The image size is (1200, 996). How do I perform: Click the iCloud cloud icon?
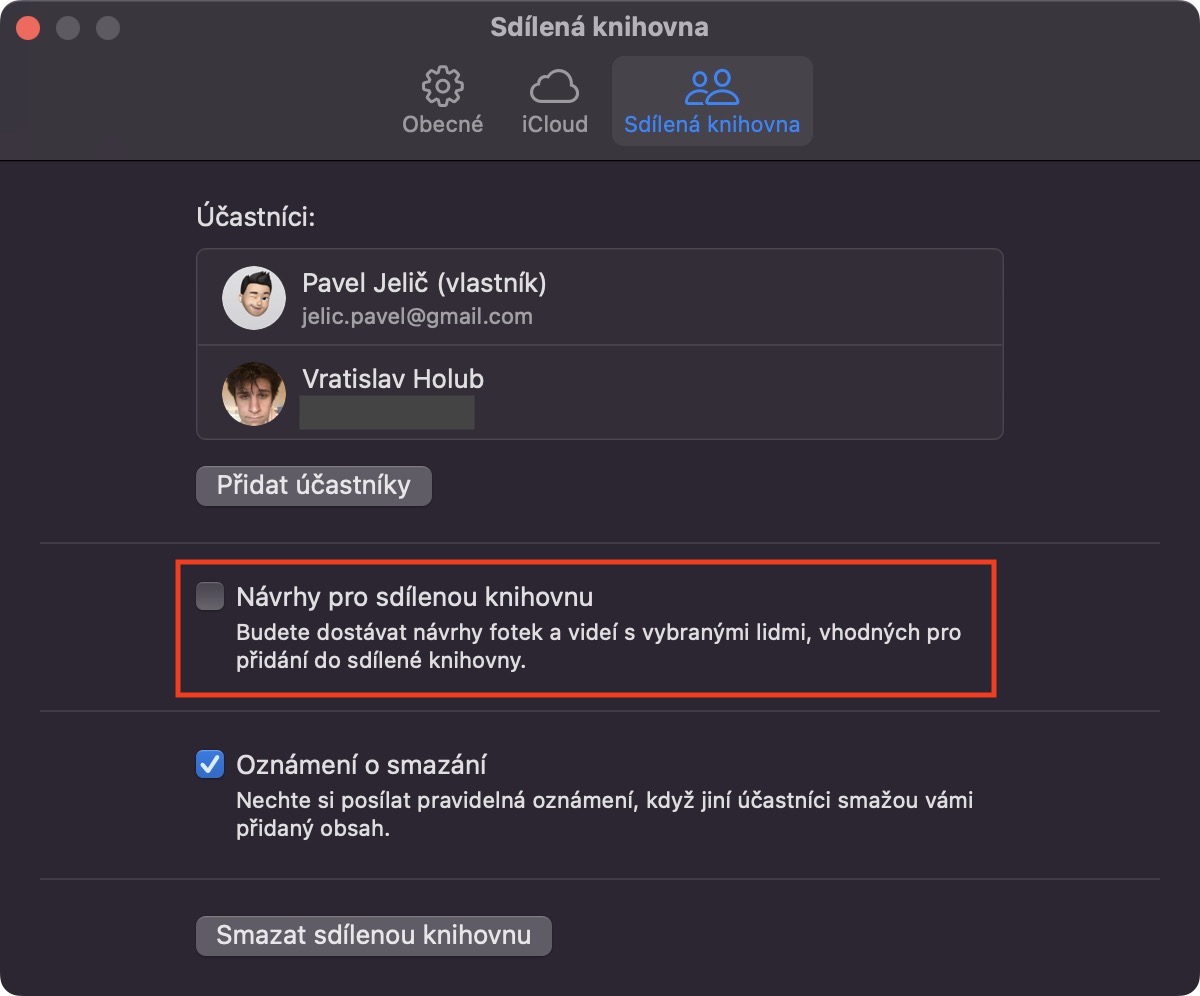[554, 87]
